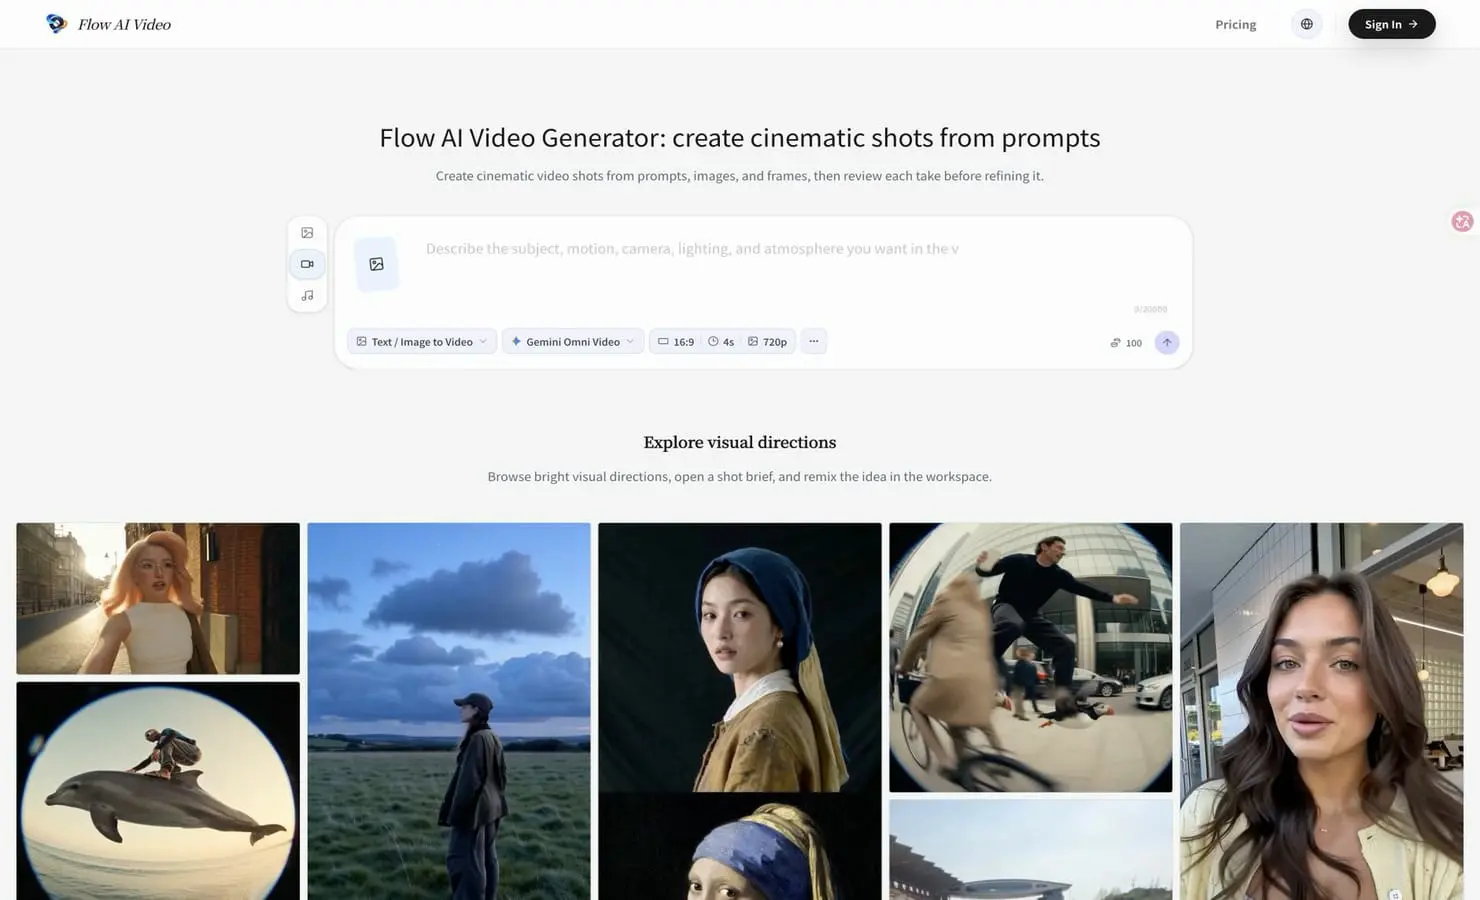Expand Text / Image to Video dropdown
This screenshot has width=1480, height=900.
click(422, 341)
